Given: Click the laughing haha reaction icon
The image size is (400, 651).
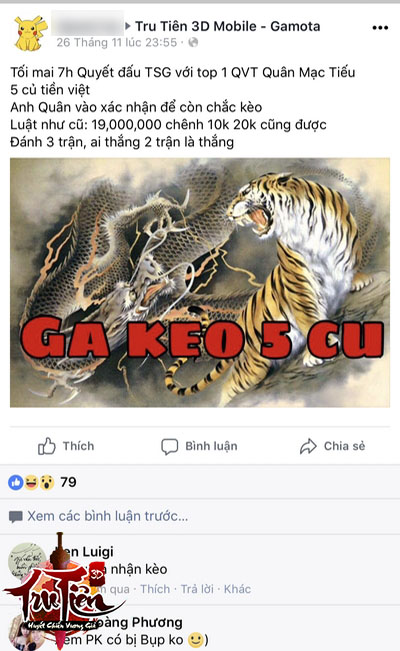Looking at the screenshot, I should tap(31, 482).
